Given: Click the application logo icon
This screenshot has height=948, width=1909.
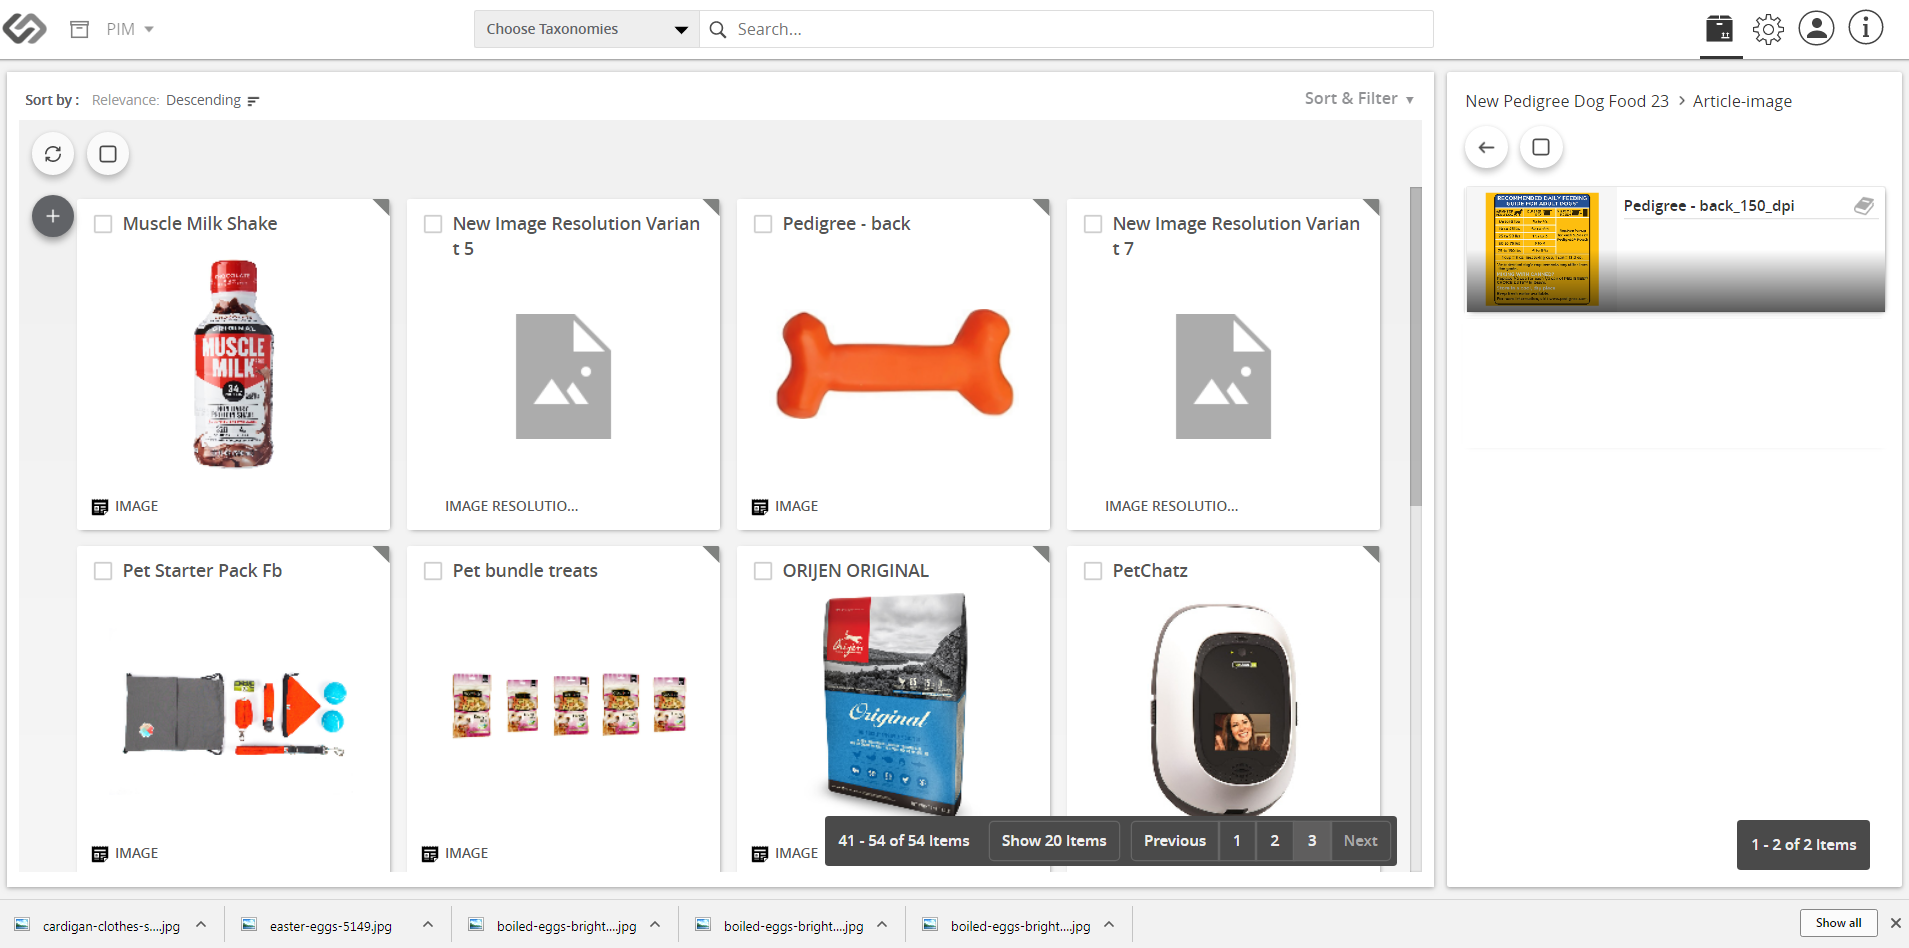Looking at the screenshot, I should point(25,29).
